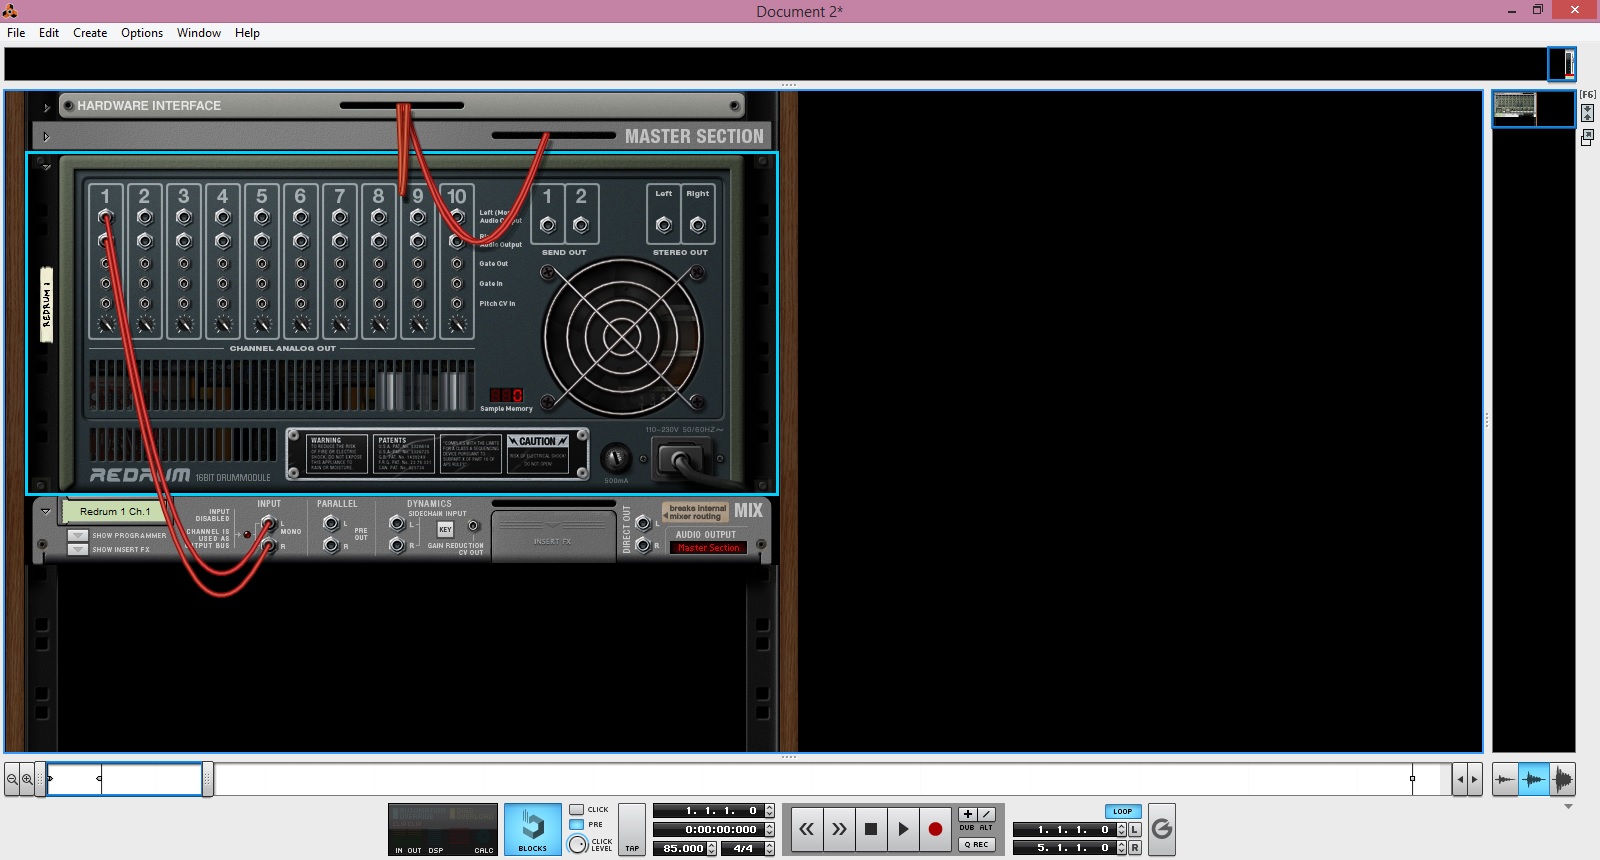Click the Direct Out L jack
1600x860 pixels.
(643, 523)
